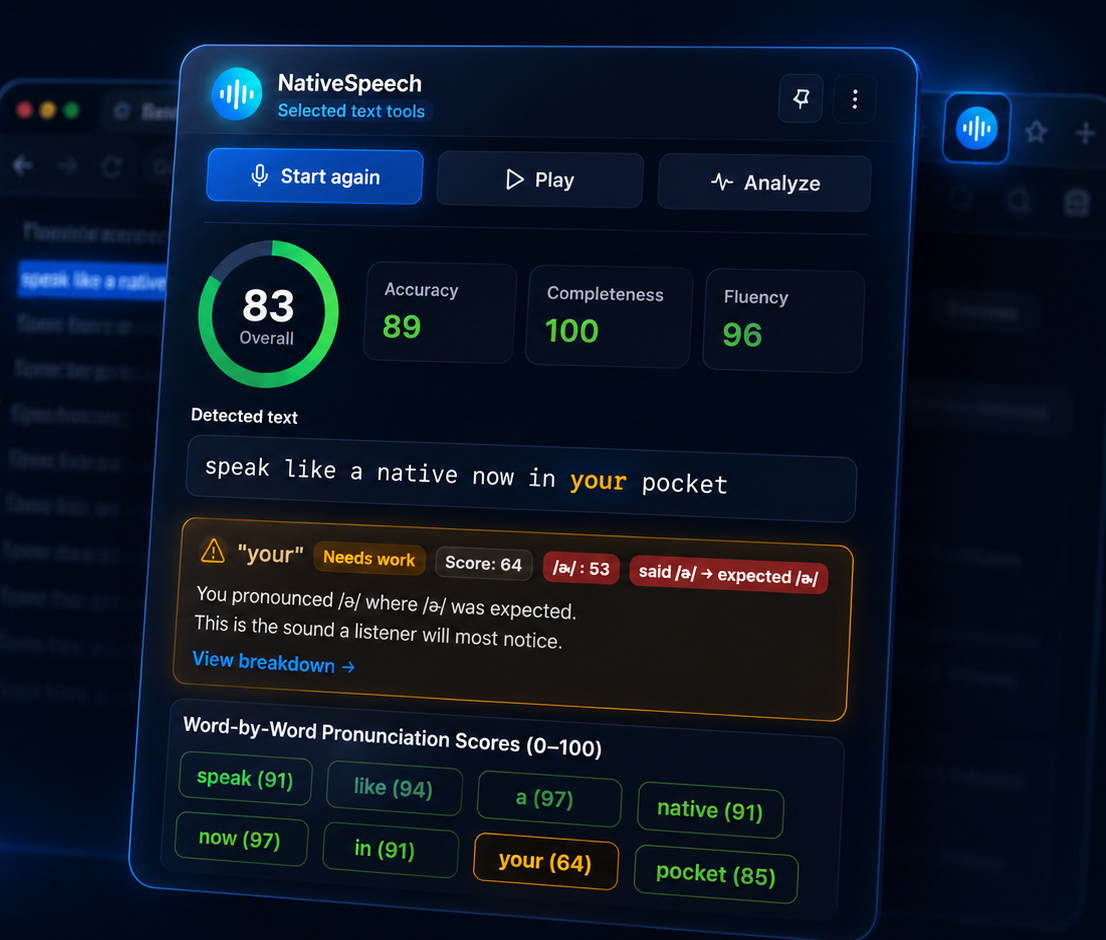
Task: Click the Start again microphone button
Action: (315, 176)
